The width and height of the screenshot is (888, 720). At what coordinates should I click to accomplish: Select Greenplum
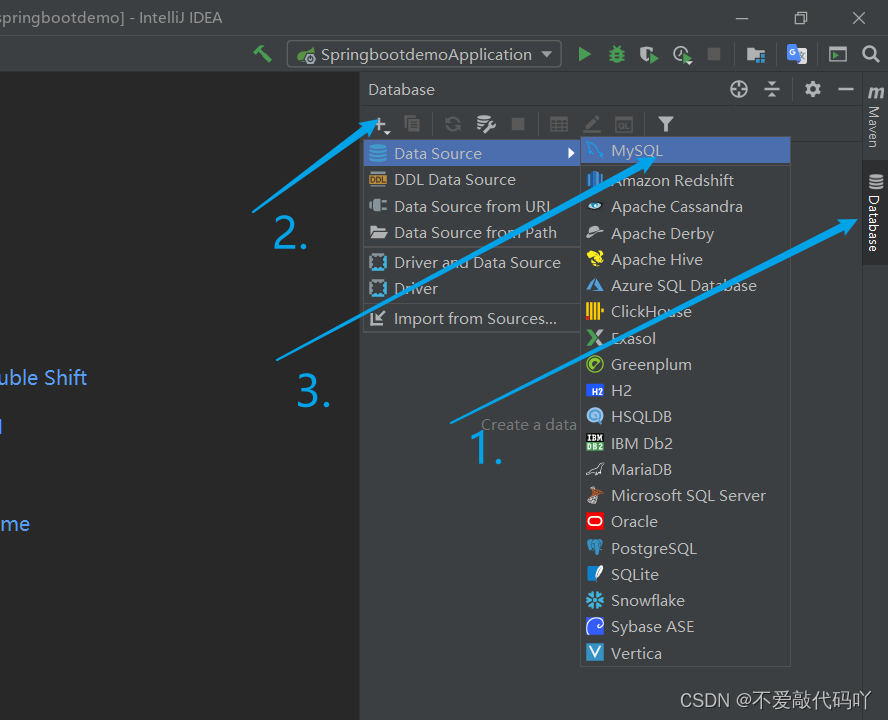click(x=685, y=364)
